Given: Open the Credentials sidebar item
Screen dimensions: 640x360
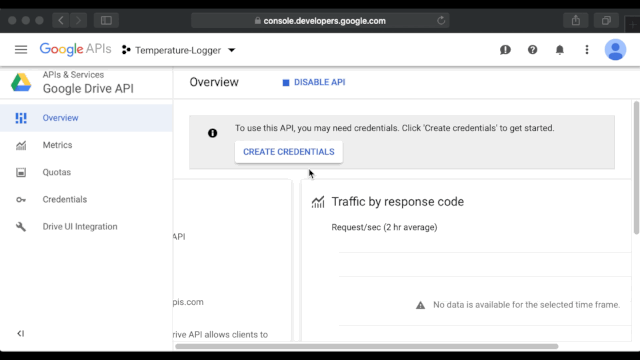Looking at the screenshot, I should [x=86, y=200].
